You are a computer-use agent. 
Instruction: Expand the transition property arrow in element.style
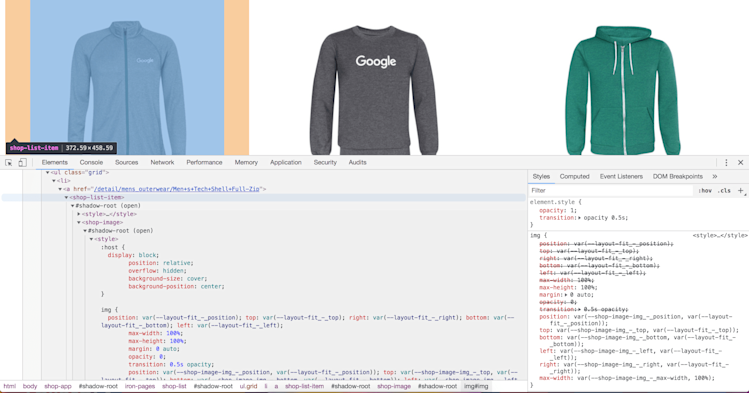tap(579, 218)
